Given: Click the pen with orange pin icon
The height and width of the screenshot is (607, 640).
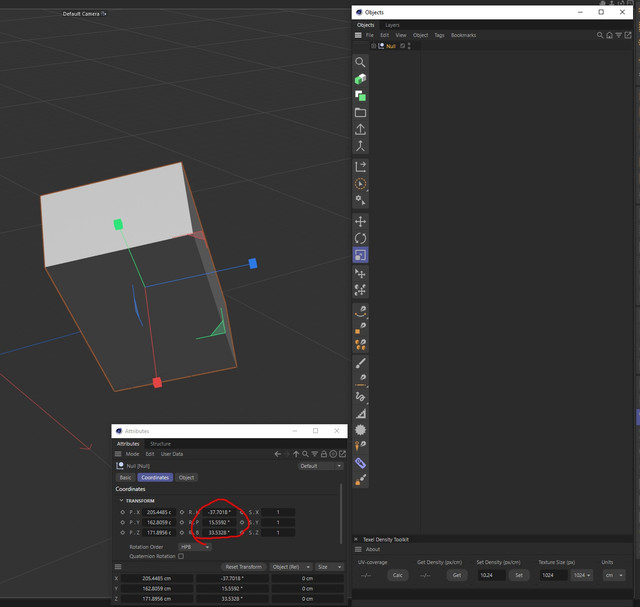Looking at the screenshot, I should [x=360, y=446].
